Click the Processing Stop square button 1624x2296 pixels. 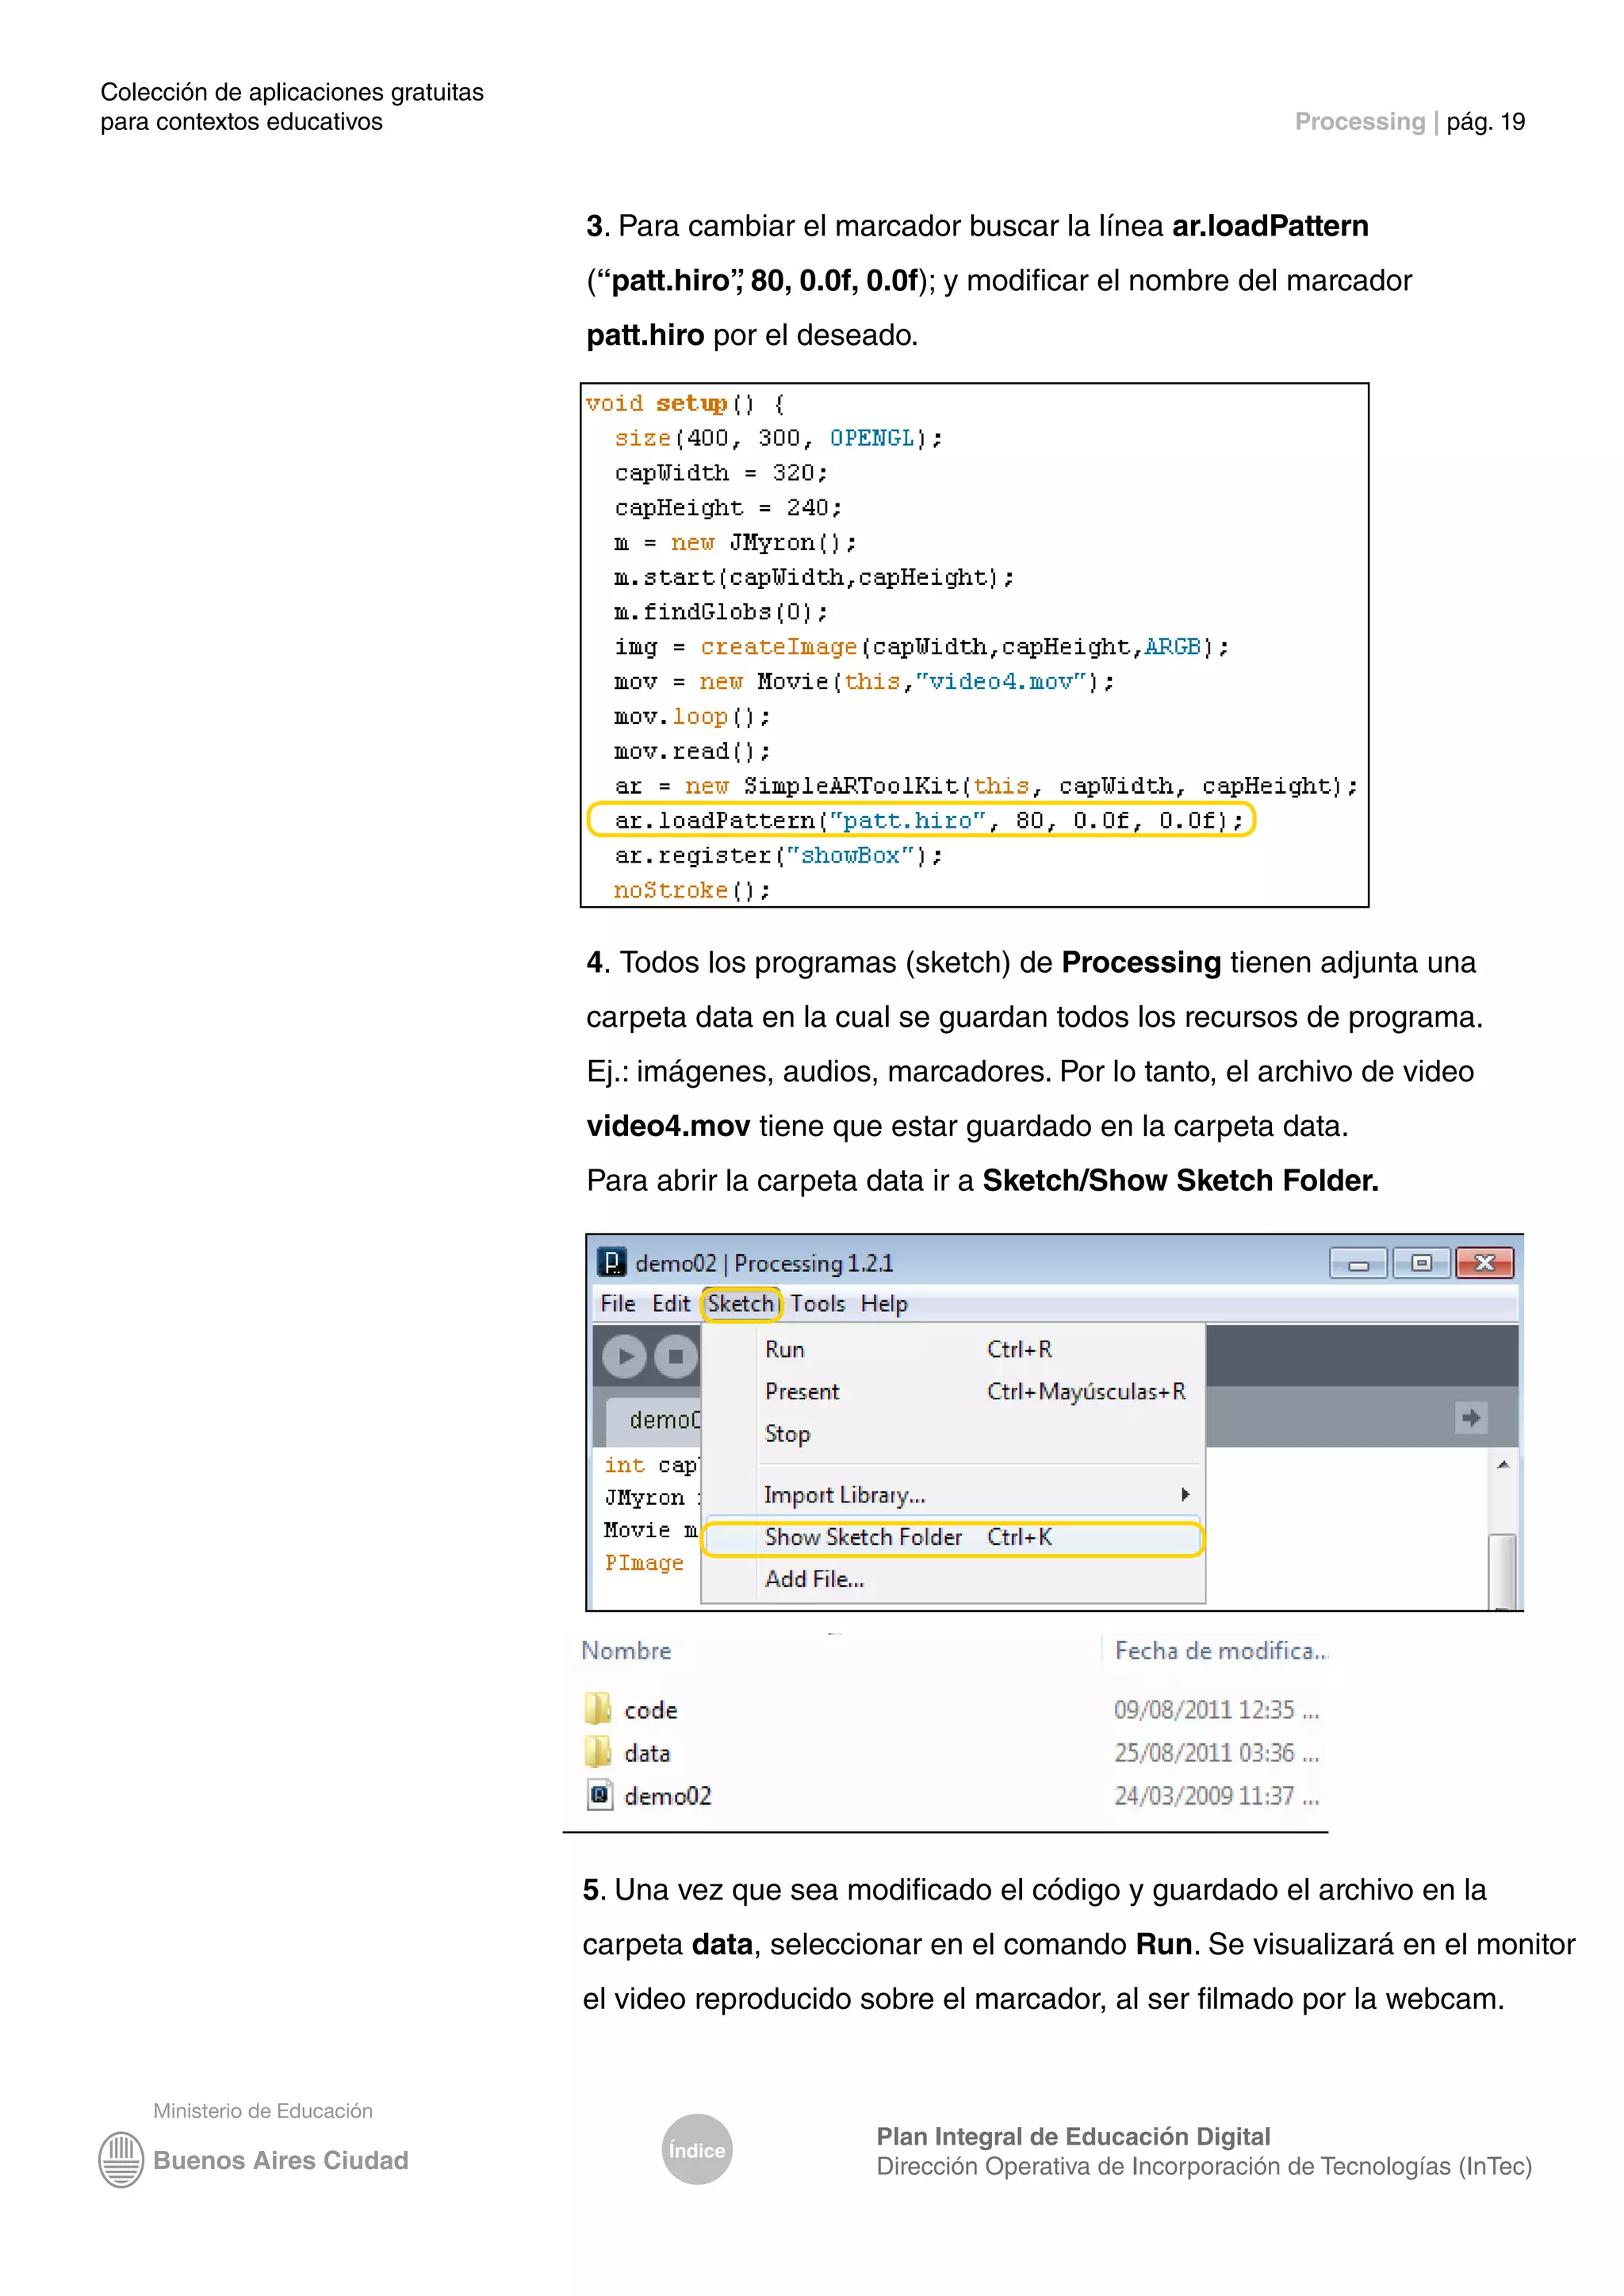pos(676,1357)
